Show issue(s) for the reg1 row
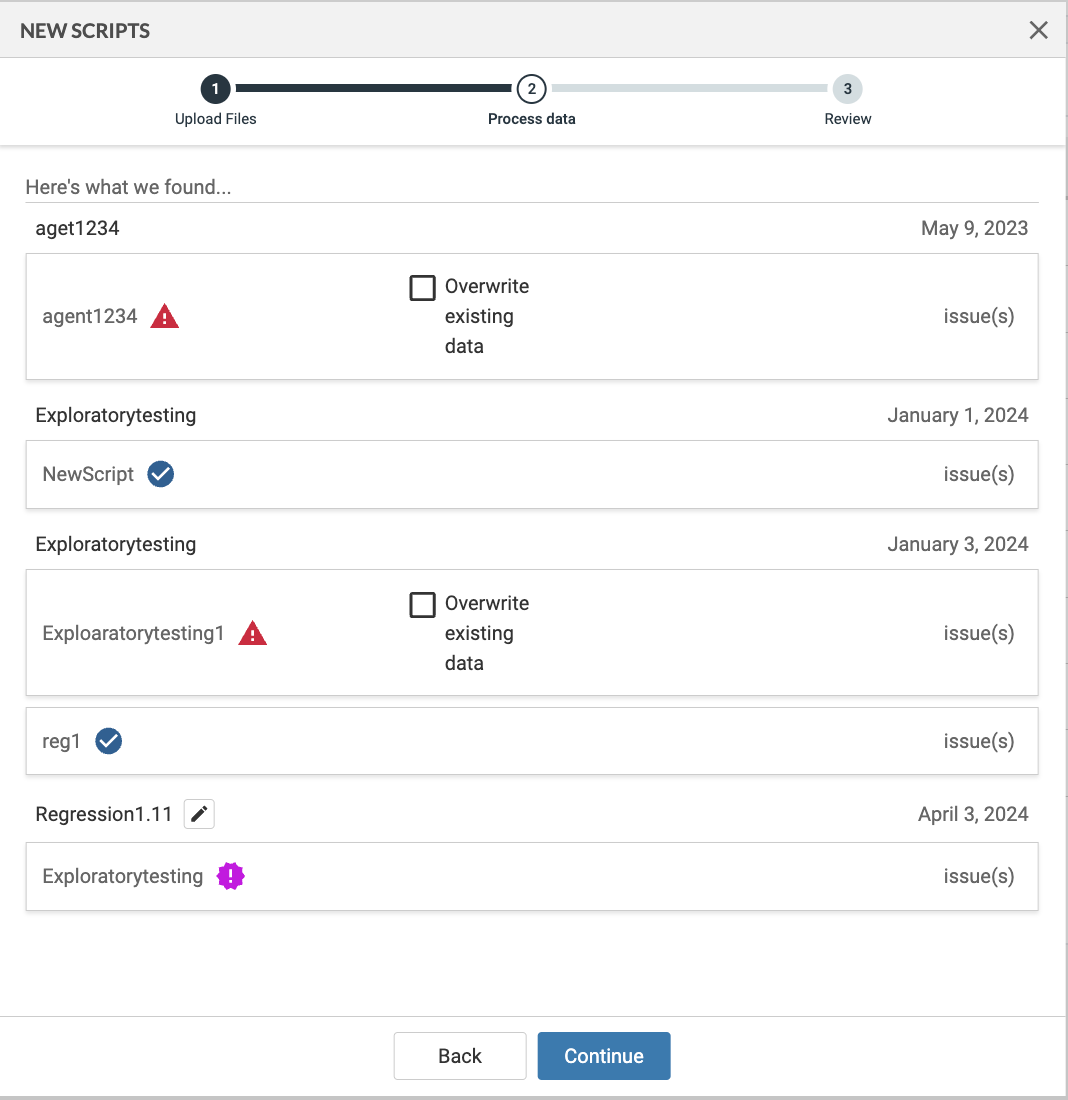This screenshot has width=1068, height=1100. [x=978, y=741]
